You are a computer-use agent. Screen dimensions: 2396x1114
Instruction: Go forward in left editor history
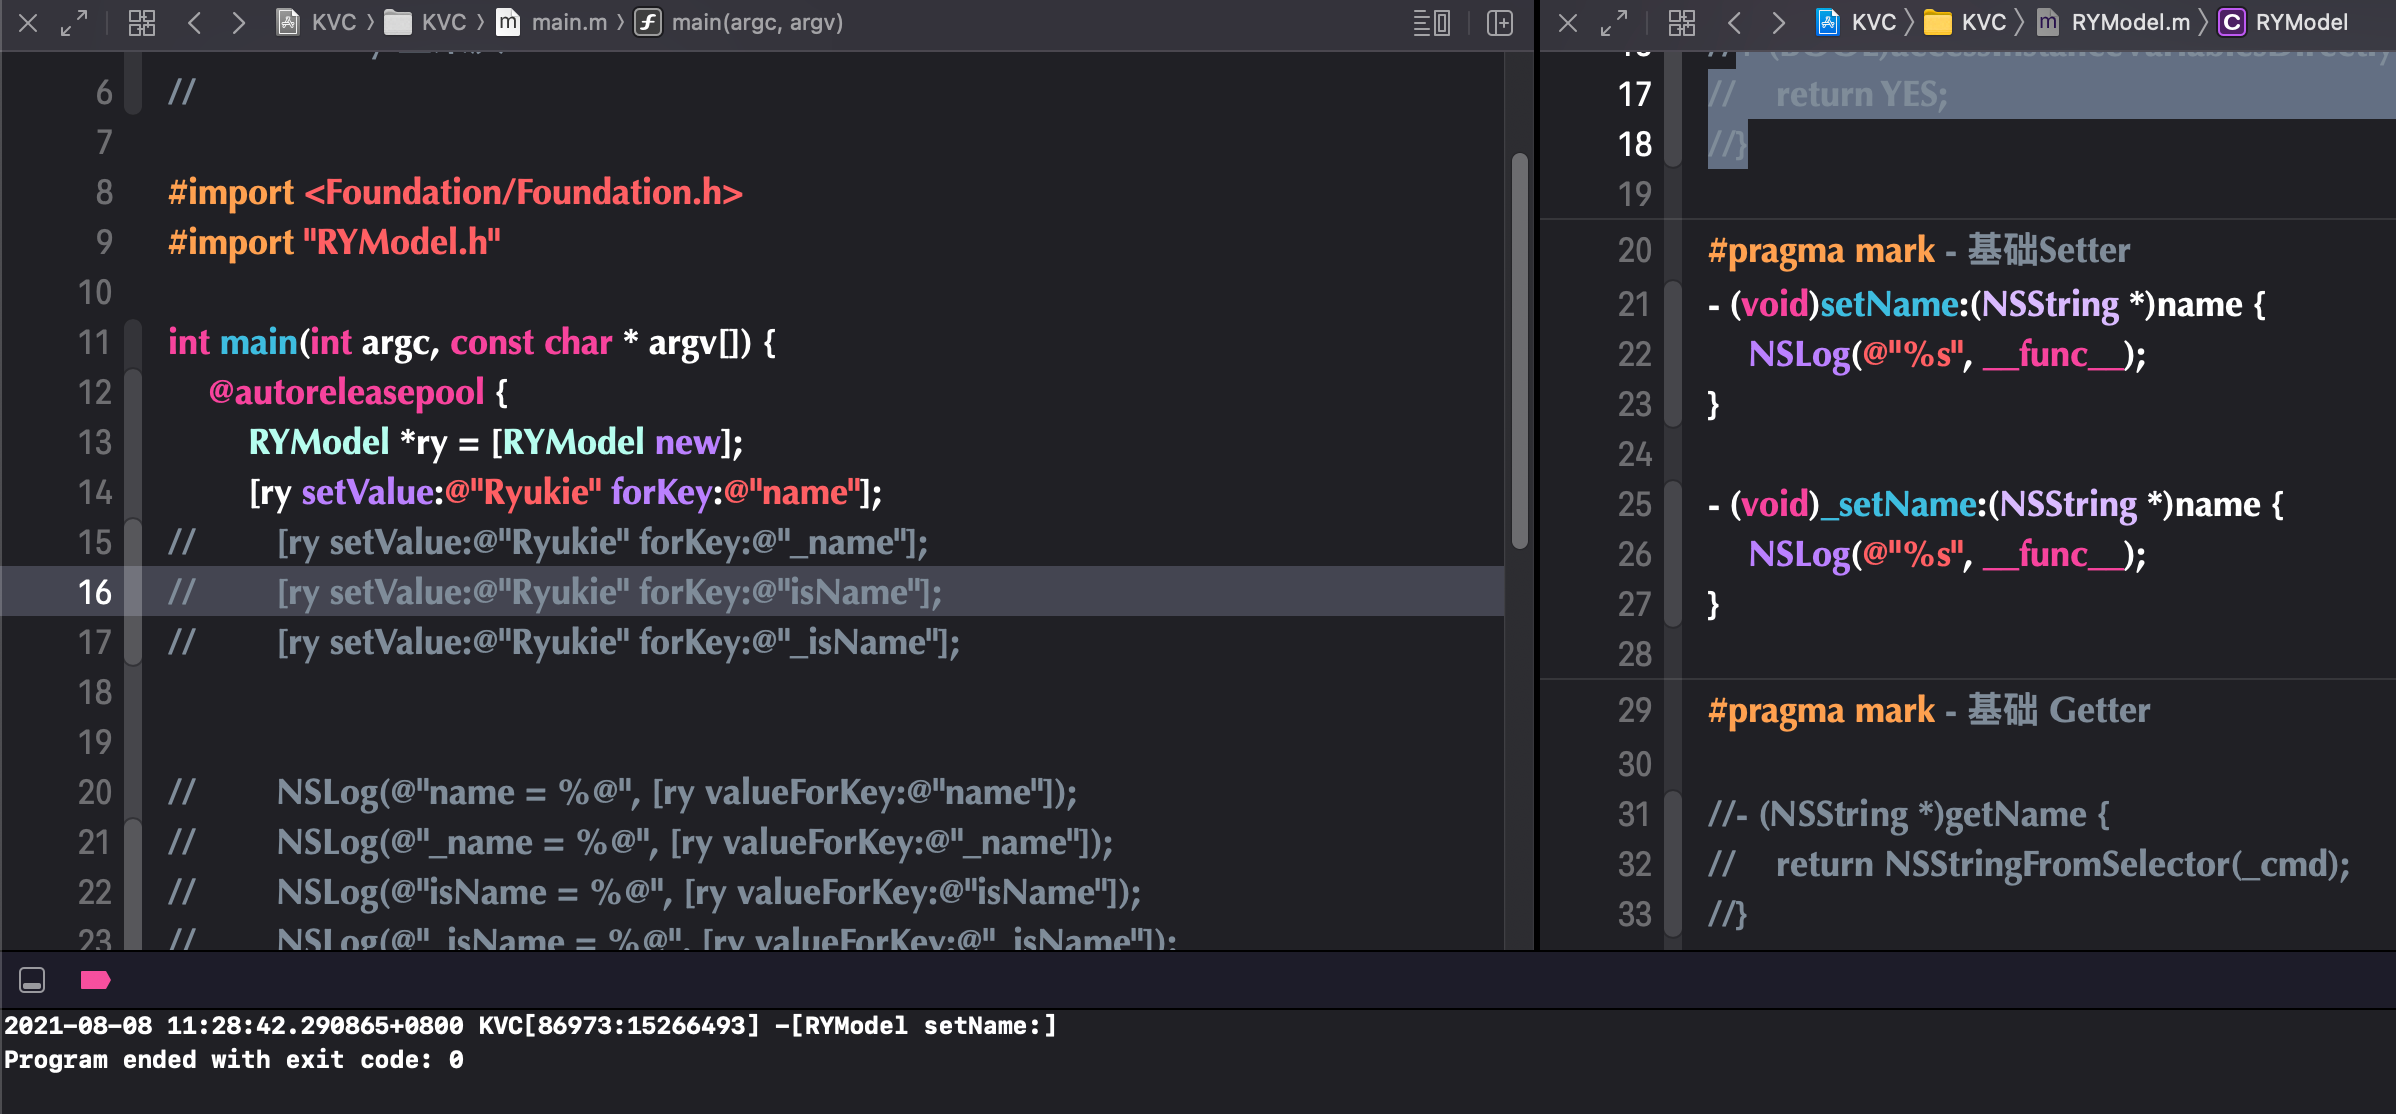(238, 22)
